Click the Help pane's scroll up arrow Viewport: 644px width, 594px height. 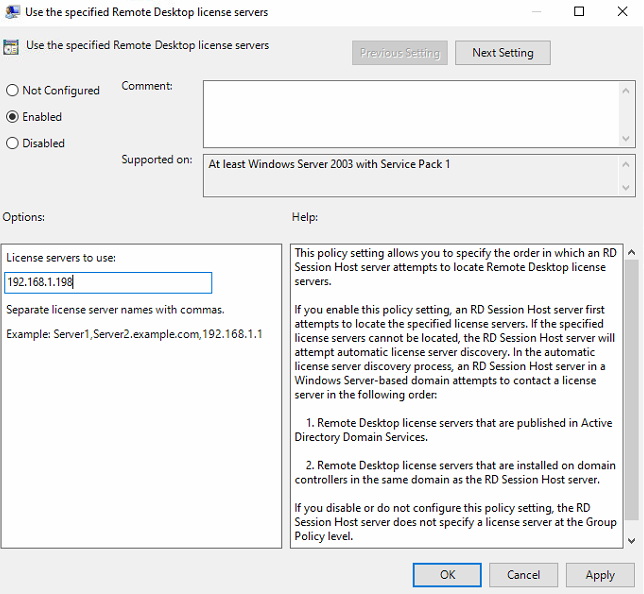[x=630, y=251]
